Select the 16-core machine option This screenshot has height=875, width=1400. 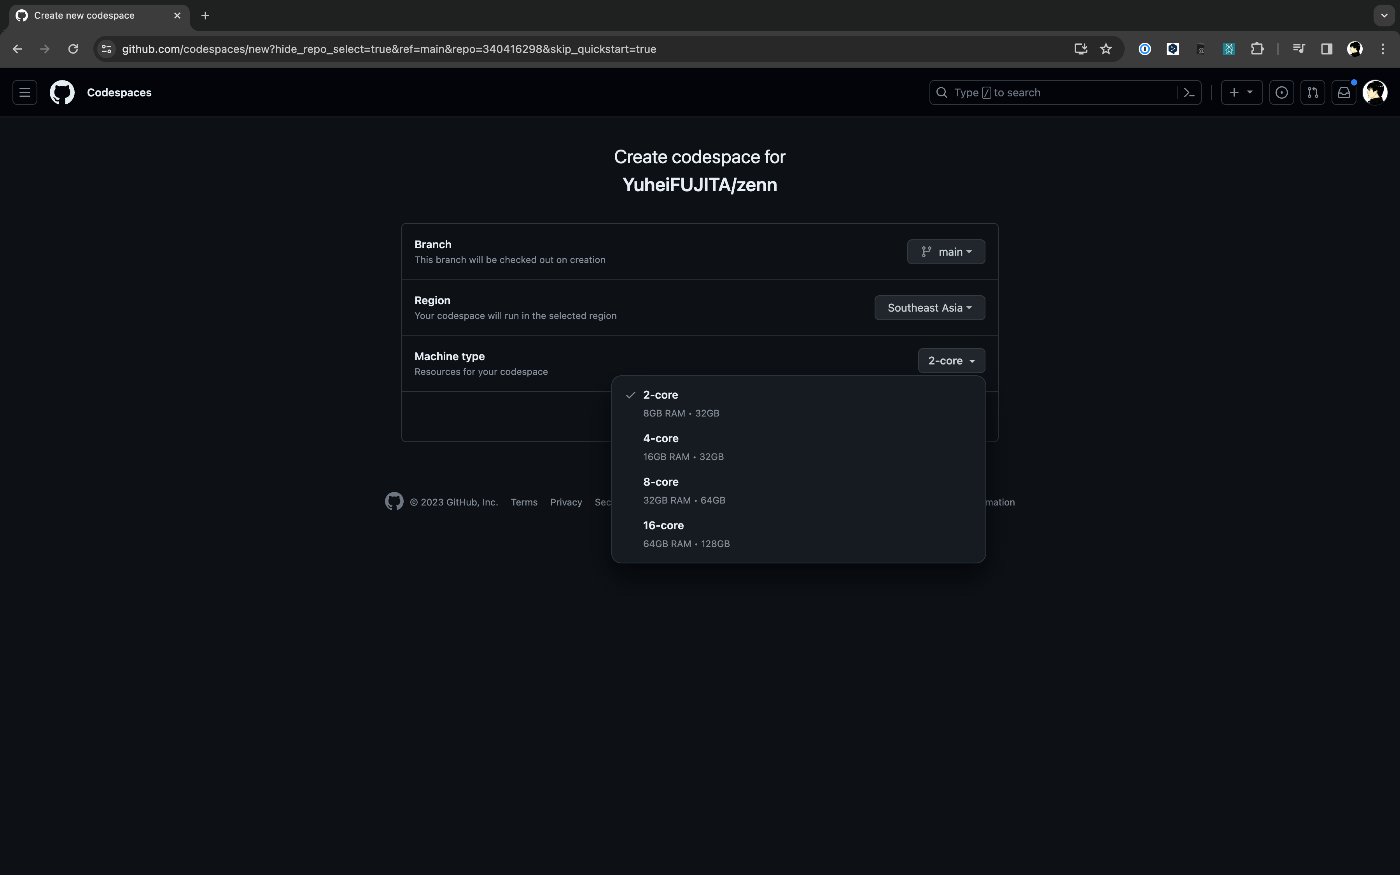798,534
